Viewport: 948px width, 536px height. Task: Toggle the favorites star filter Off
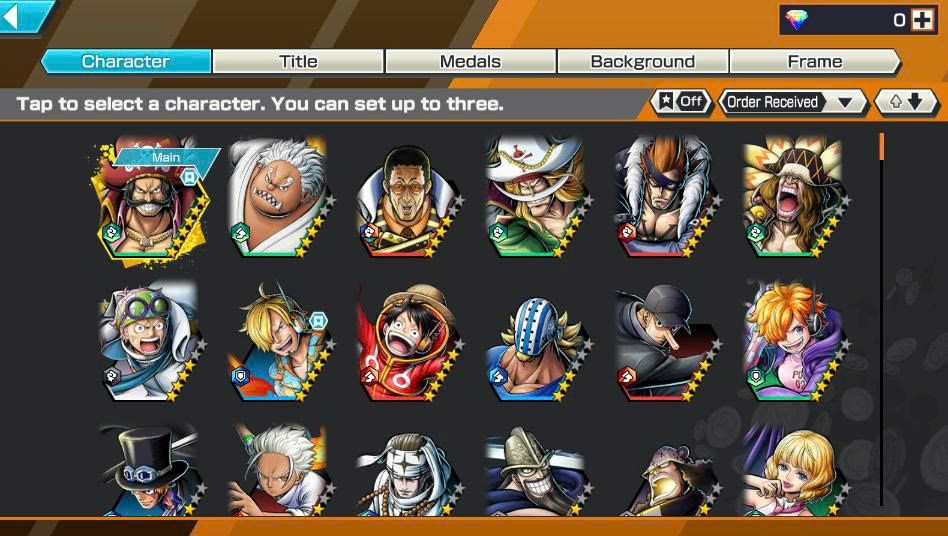point(681,102)
